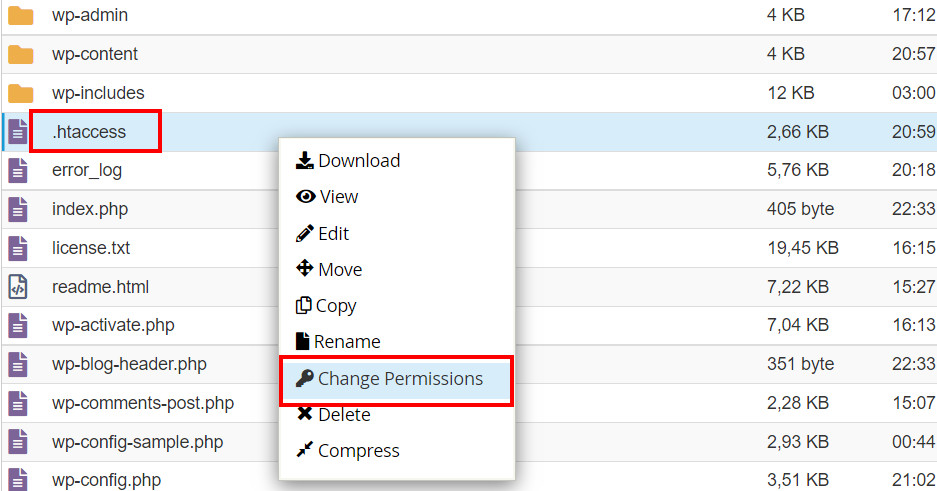Viewport: 937px width, 491px height.
Task: Click the readme.html code file icon
Action: point(18,287)
